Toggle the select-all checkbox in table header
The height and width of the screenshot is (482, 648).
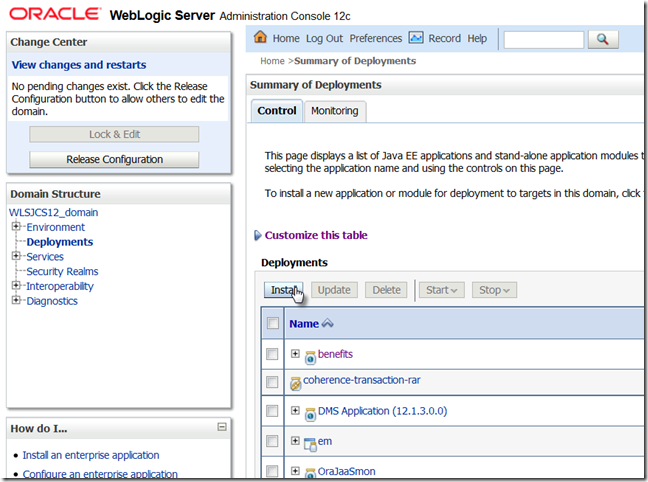(x=272, y=324)
